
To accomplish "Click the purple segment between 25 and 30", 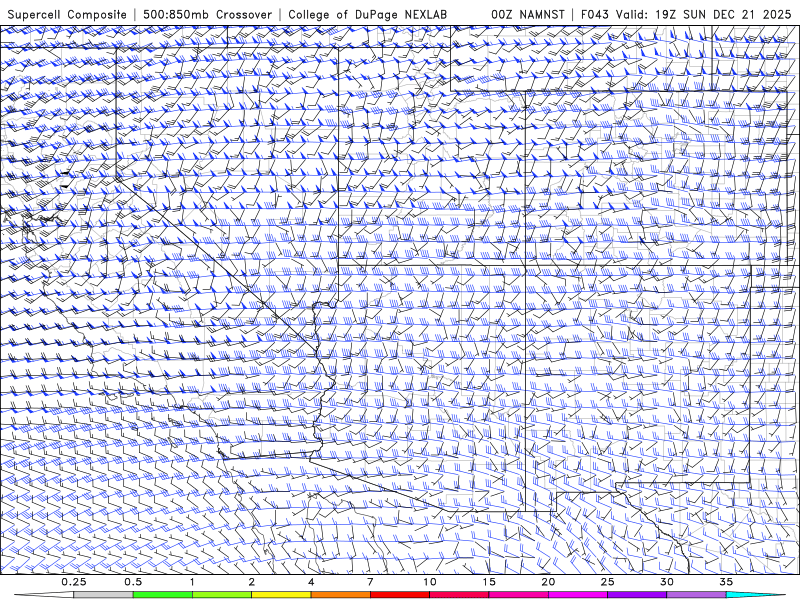I will click(637, 595).
